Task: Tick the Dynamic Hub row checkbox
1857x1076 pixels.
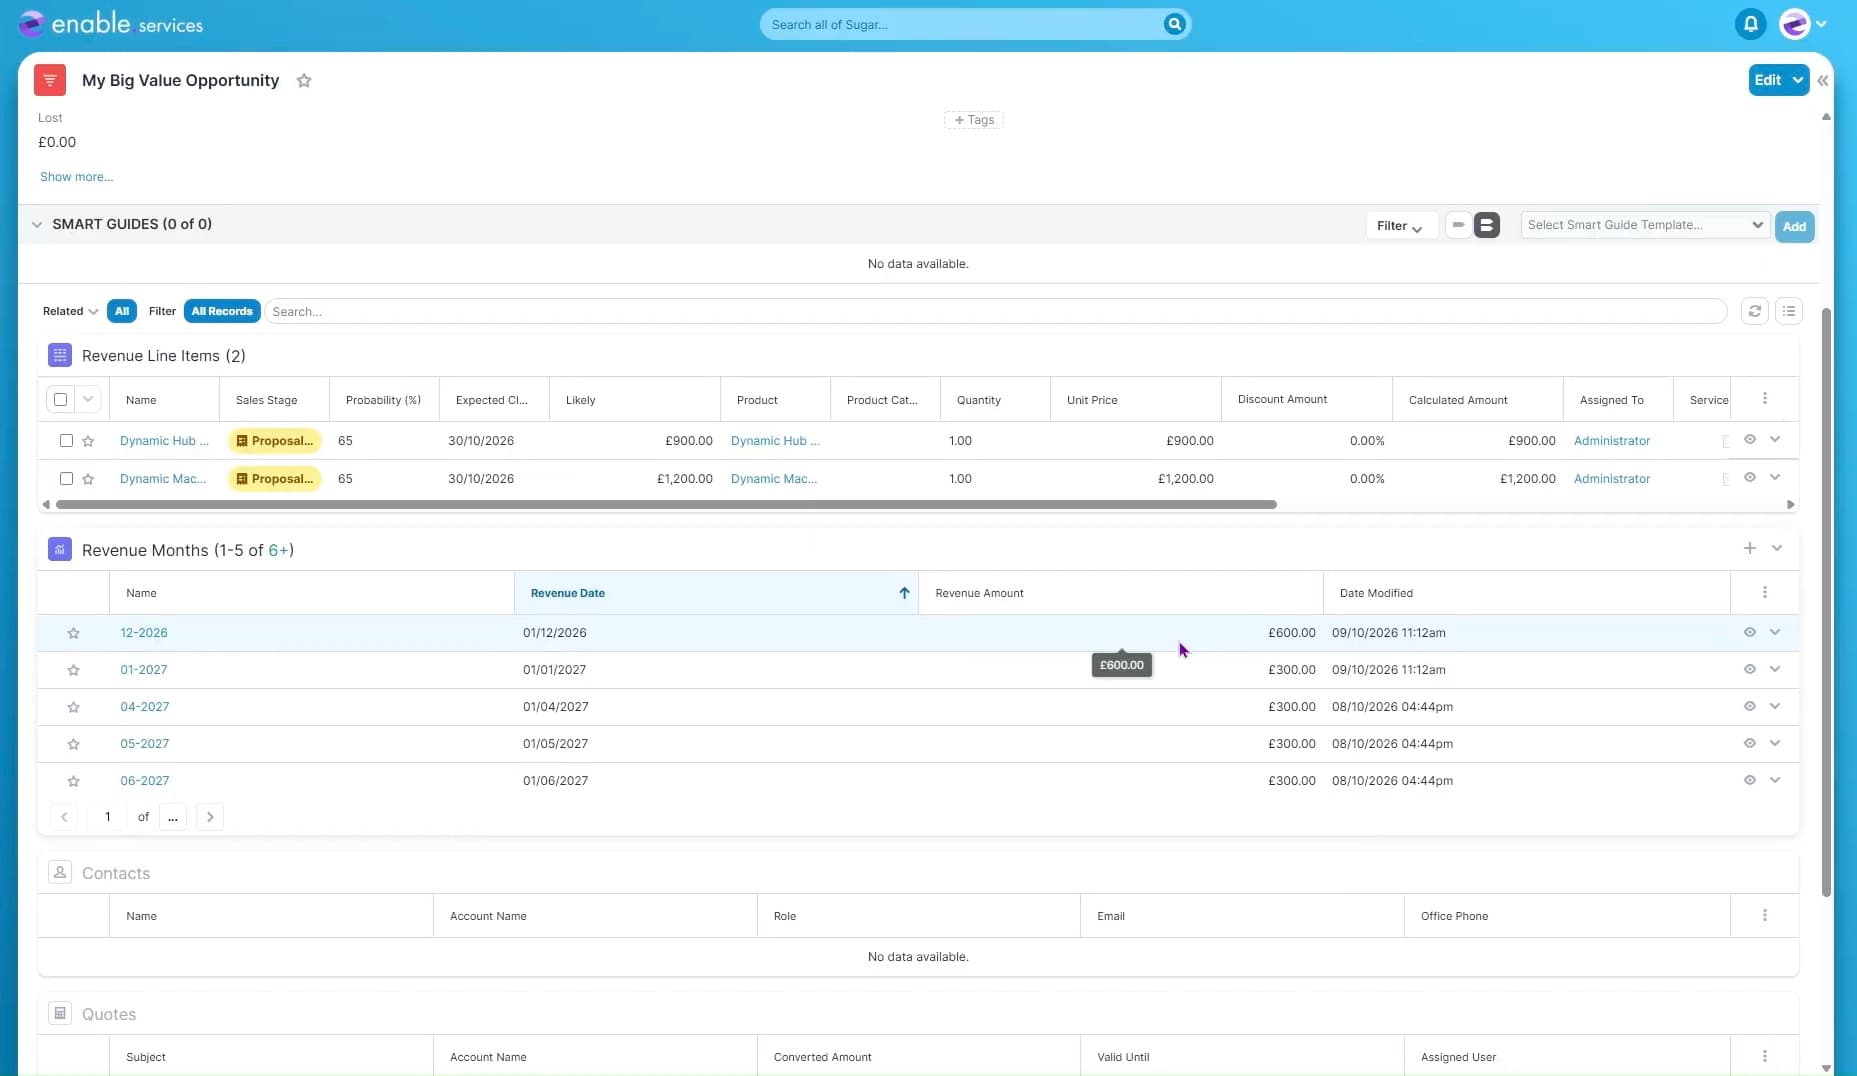Action: coord(66,440)
